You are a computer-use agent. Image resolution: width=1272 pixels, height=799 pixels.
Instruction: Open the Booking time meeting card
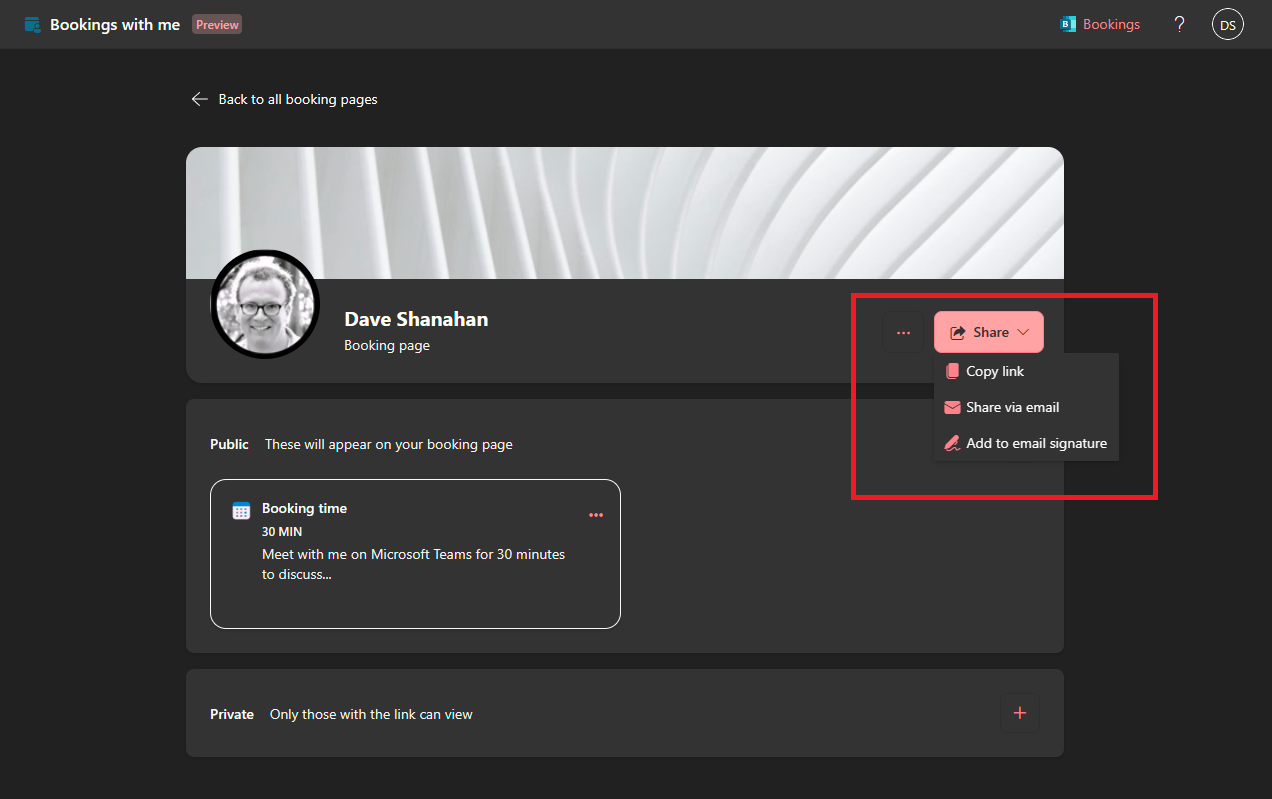[415, 554]
